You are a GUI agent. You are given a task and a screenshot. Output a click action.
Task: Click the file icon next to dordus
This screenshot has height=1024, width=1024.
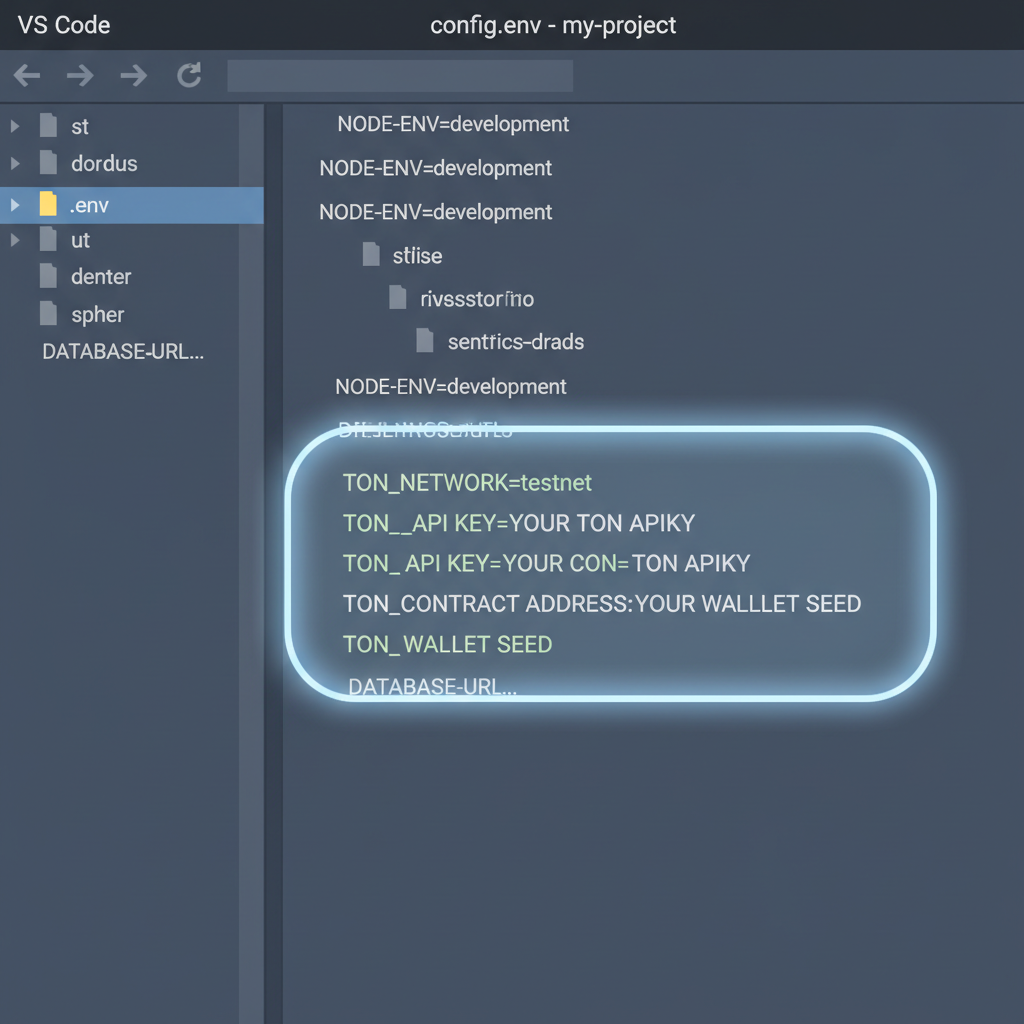[x=48, y=162]
